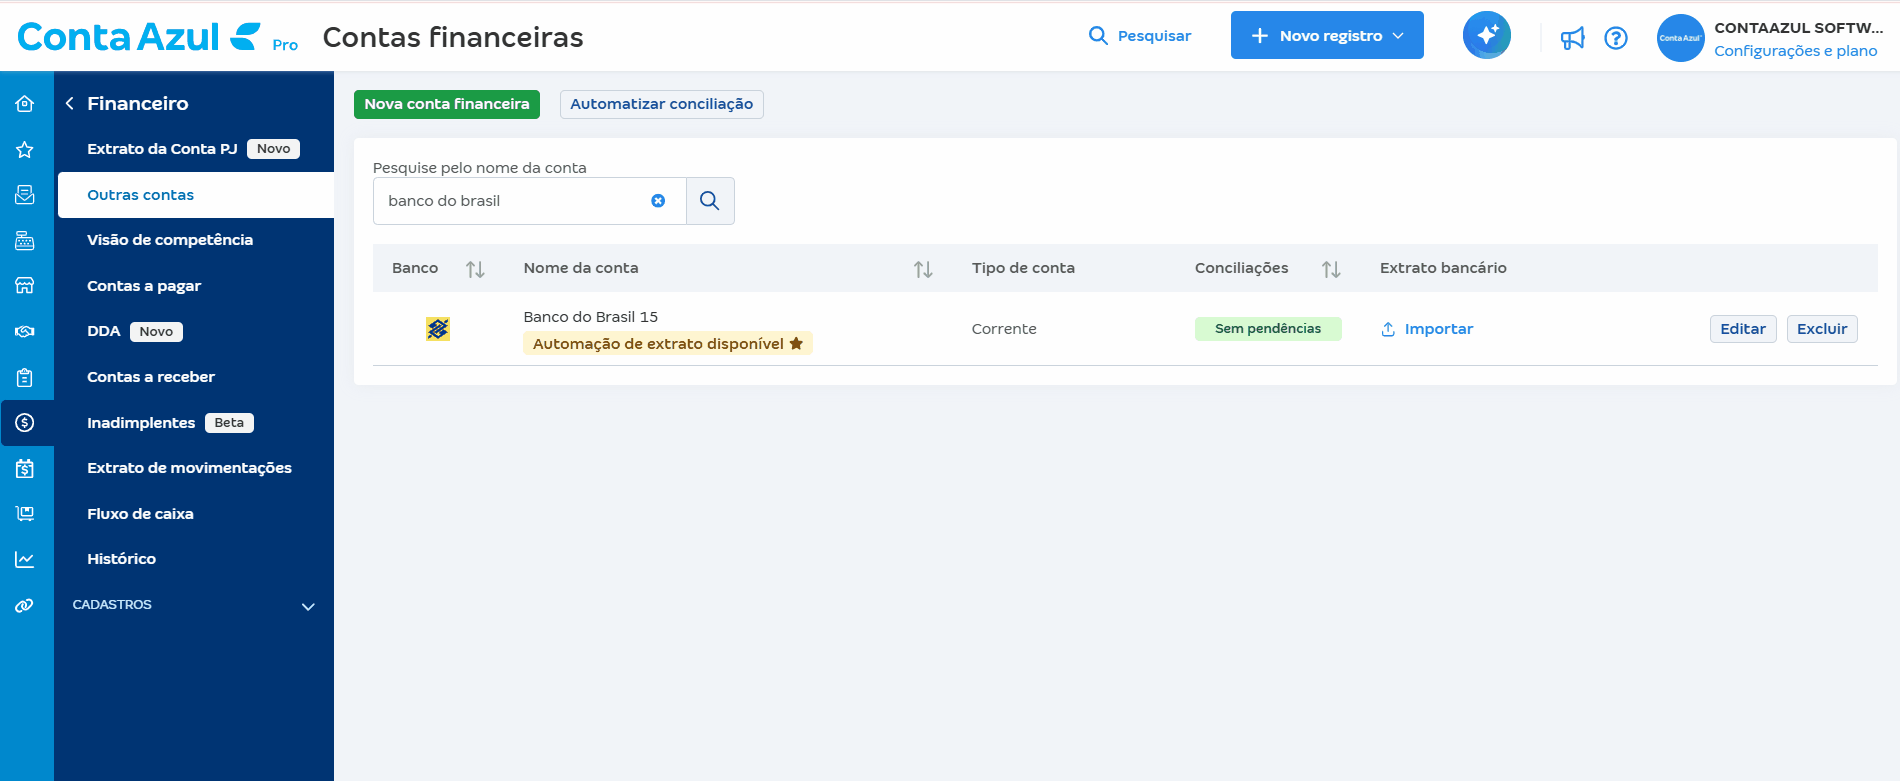Open top Pesquisar search
The height and width of the screenshot is (781, 1900).
[x=1140, y=36]
